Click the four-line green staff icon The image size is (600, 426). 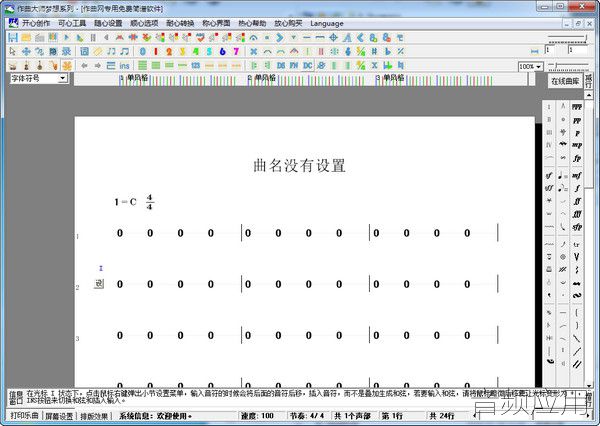click(142, 65)
